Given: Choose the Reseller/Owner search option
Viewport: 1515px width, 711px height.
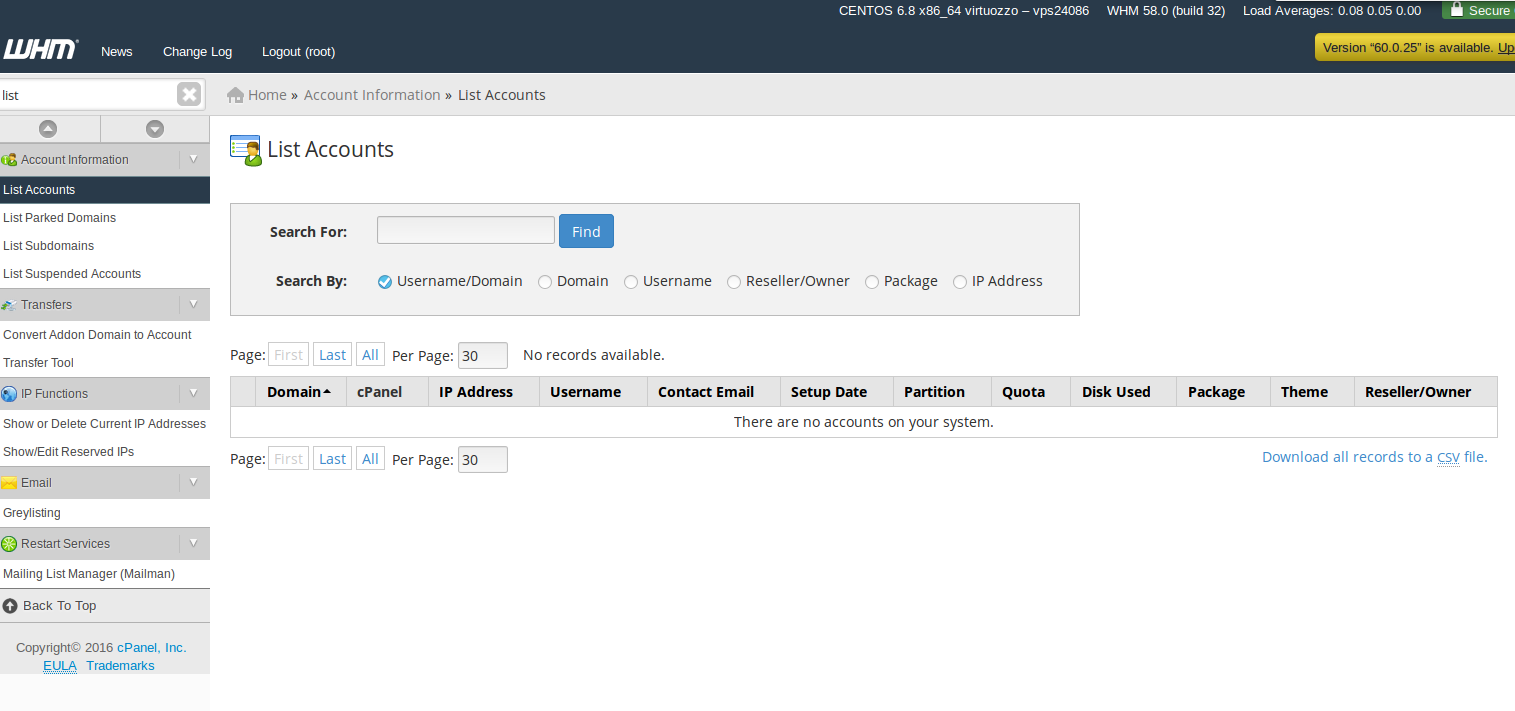Looking at the screenshot, I should 734,282.
